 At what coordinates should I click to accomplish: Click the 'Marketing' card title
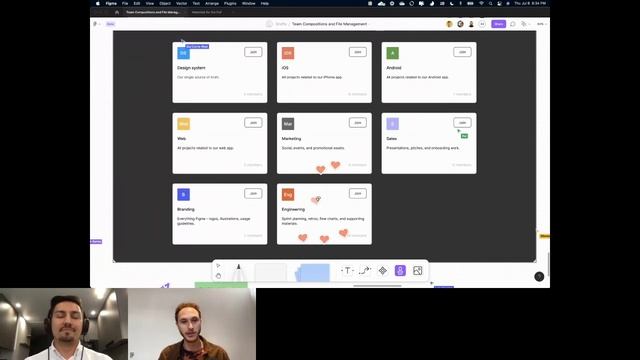[x=291, y=138]
